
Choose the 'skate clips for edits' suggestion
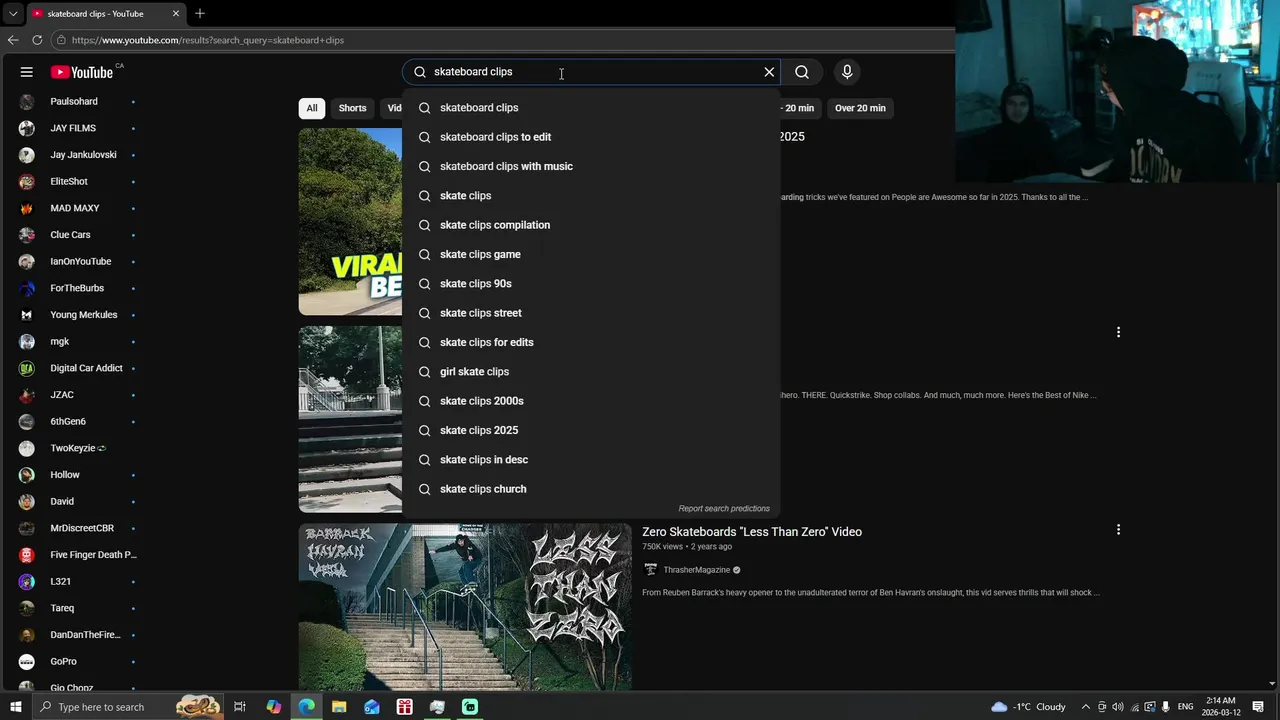pyautogui.click(x=591, y=342)
